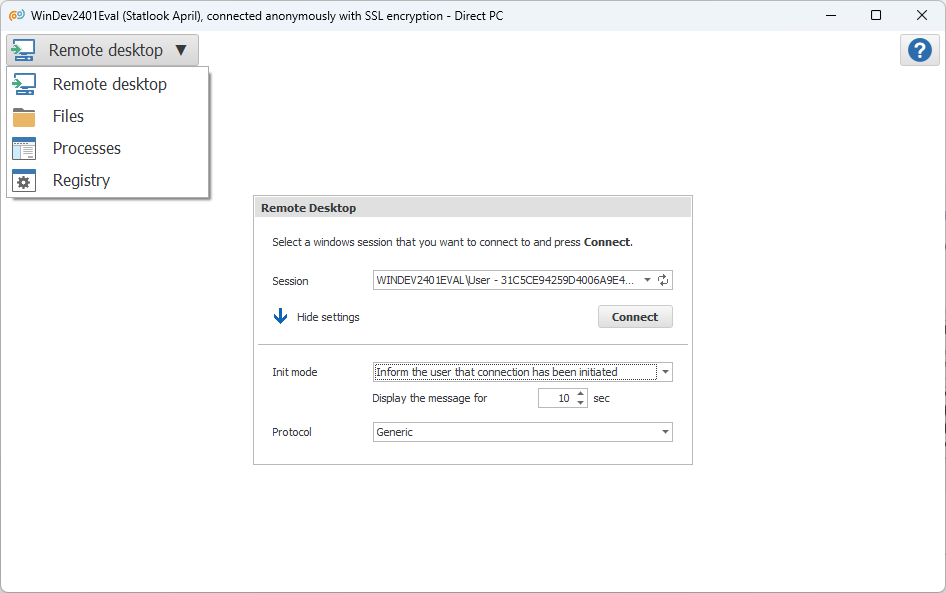Click the Files folder icon
This screenshot has height=593, width=946.
click(x=24, y=117)
